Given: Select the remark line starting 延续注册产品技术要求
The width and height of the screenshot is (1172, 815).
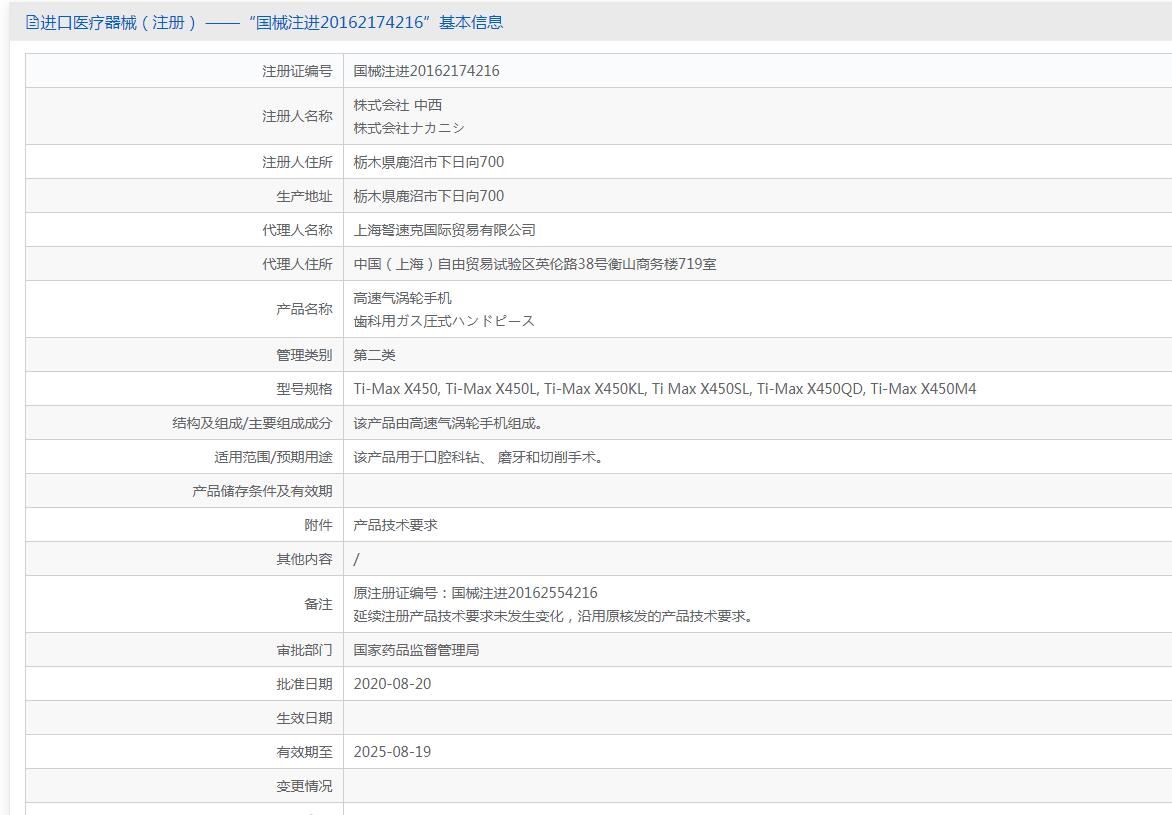Looking at the screenshot, I should click(555, 616).
